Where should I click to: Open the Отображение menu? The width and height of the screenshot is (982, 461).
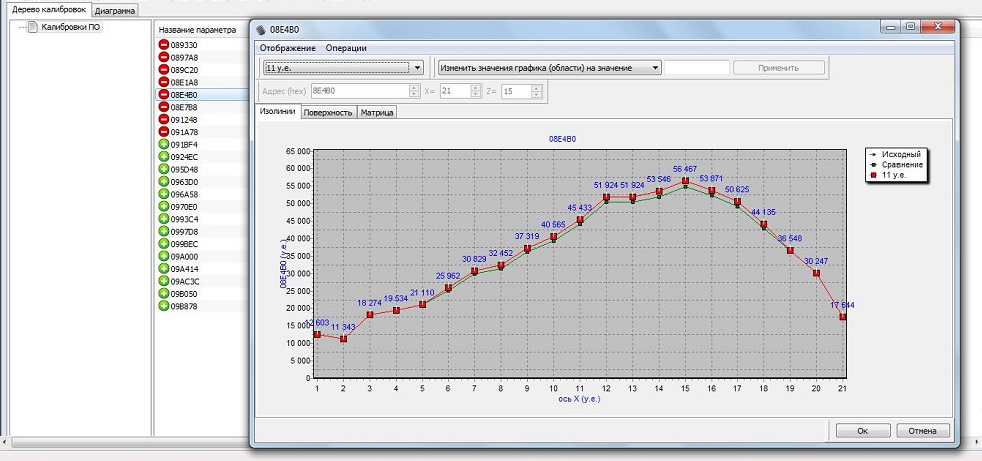tap(287, 48)
